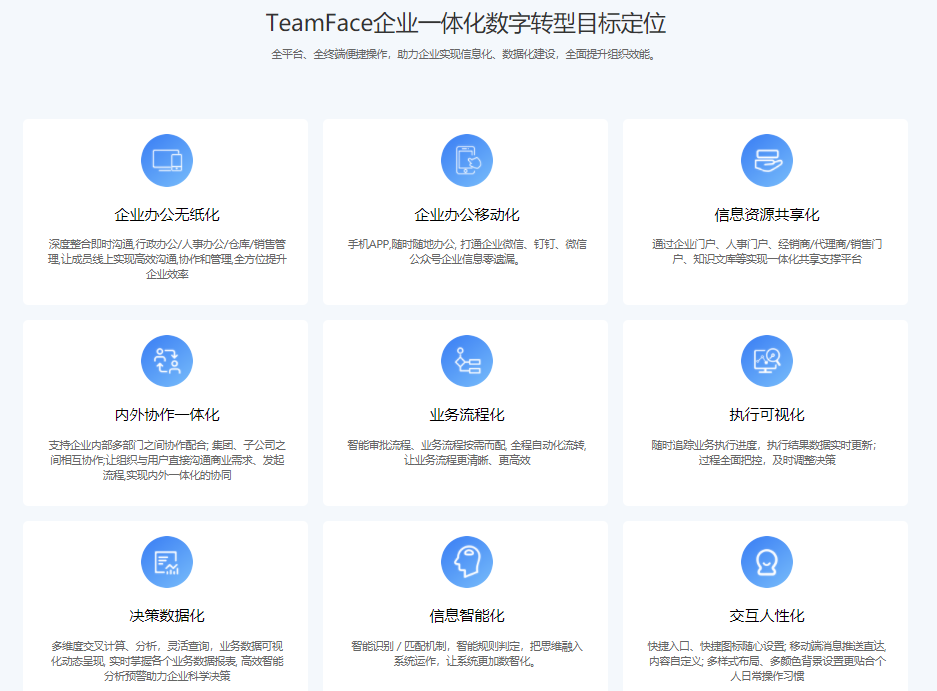
Task: Click the TeamFace企业一体化数字转型目标定位 heading
Action: pos(466,23)
